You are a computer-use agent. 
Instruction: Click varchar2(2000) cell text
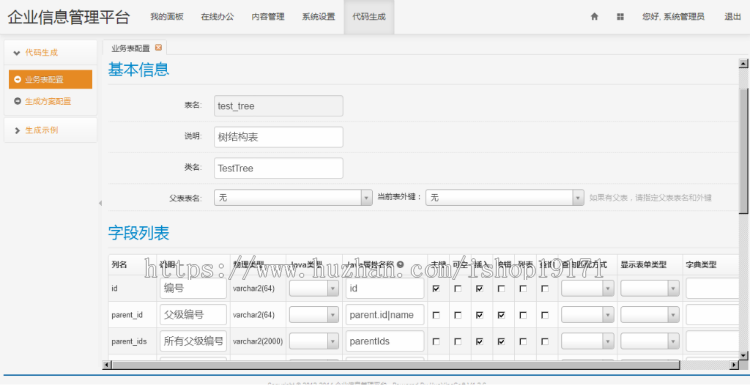258,341
